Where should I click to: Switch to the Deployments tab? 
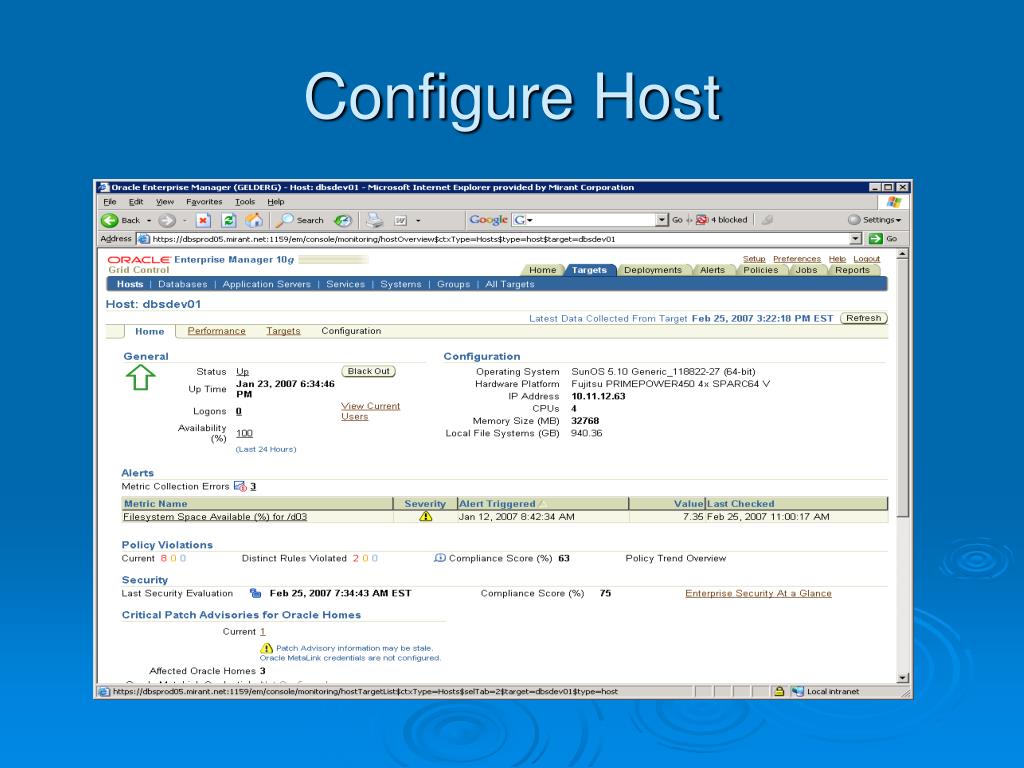click(x=652, y=270)
